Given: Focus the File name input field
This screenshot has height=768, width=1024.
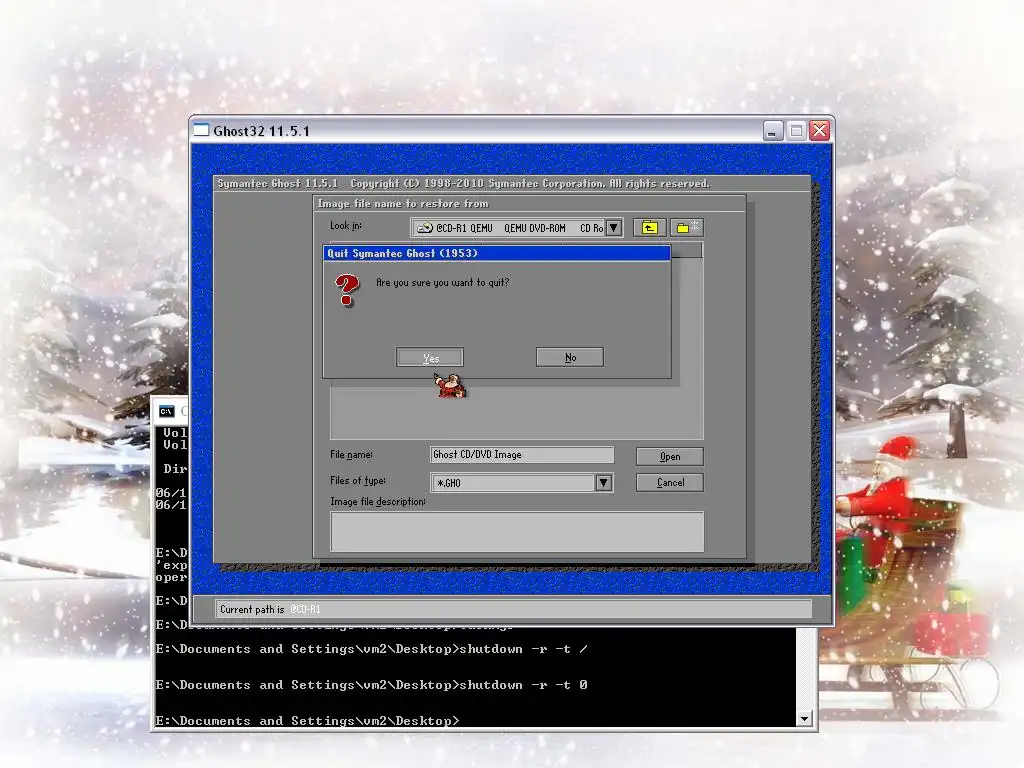Looking at the screenshot, I should click(522, 455).
